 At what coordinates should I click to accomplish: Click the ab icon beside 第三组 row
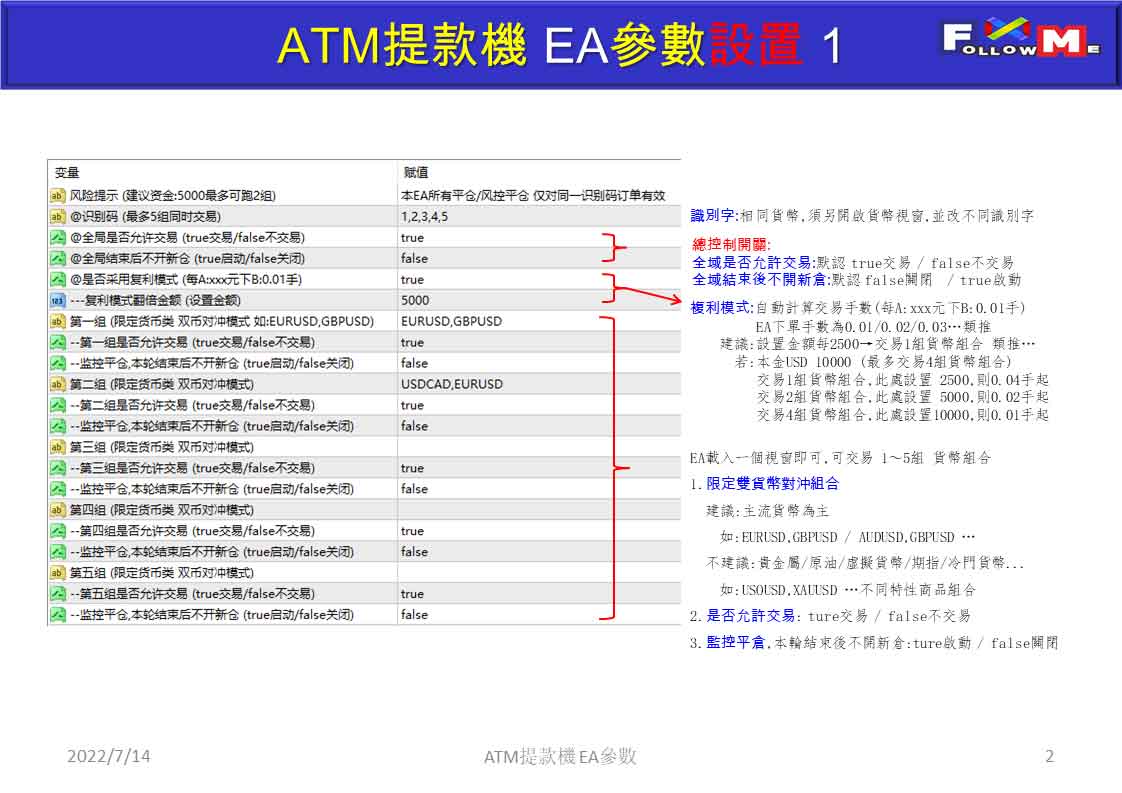coord(57,447)
